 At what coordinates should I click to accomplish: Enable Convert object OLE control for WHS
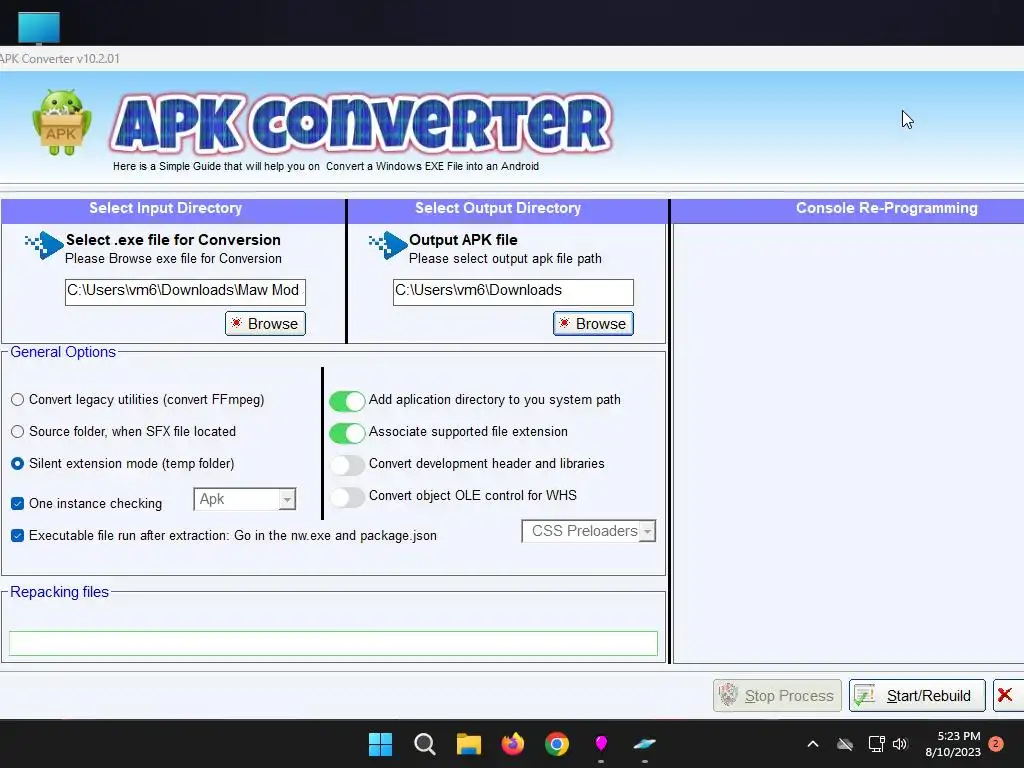[347, 497]
